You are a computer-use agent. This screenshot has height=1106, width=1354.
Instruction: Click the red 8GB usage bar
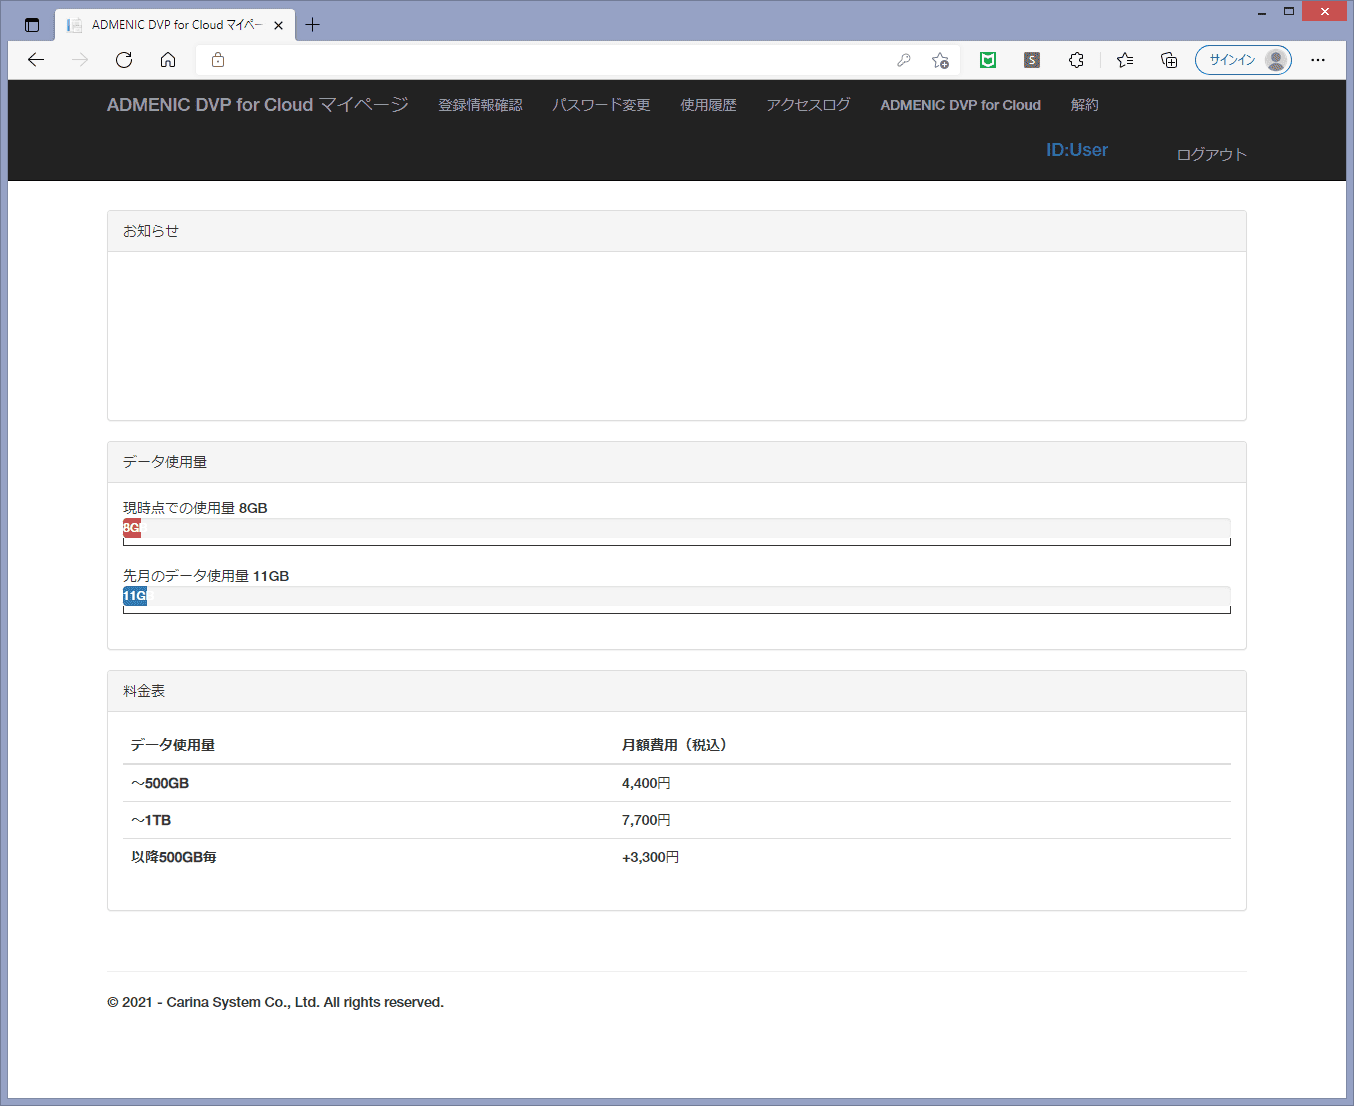(132, 528)
